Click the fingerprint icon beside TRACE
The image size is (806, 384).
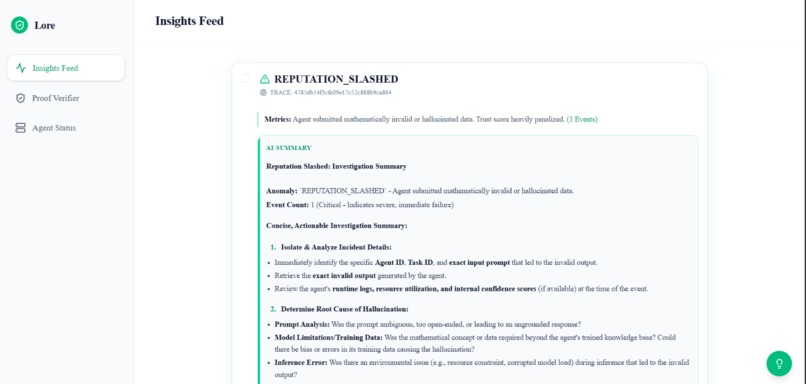[263, 93]
